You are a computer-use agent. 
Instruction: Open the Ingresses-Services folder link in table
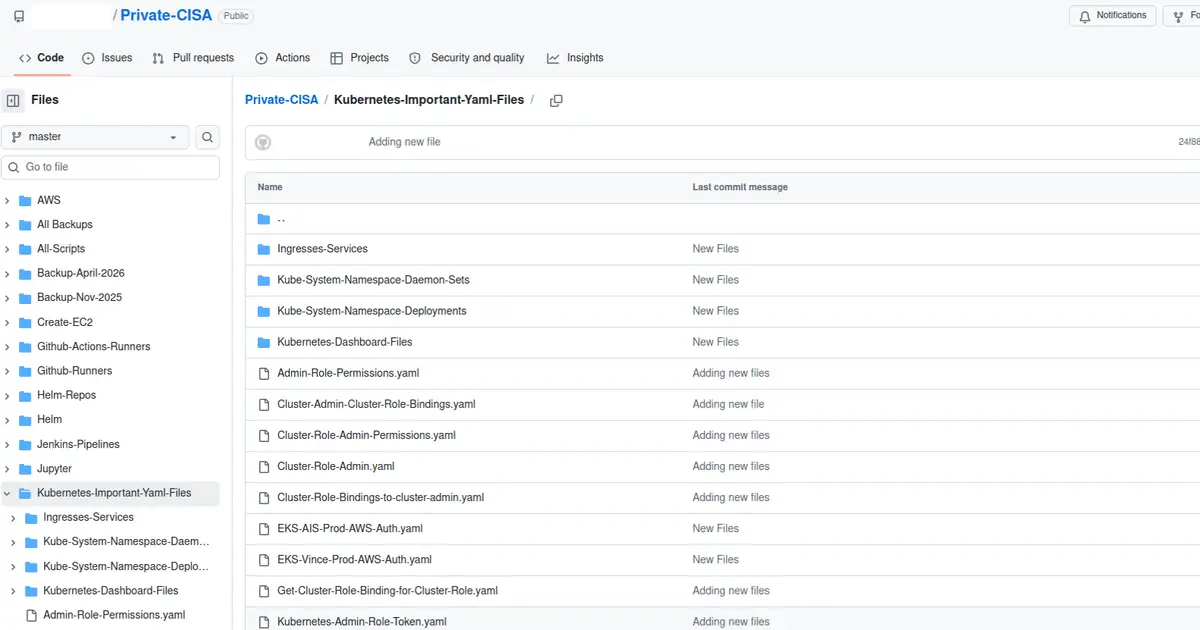coord(322,249)
